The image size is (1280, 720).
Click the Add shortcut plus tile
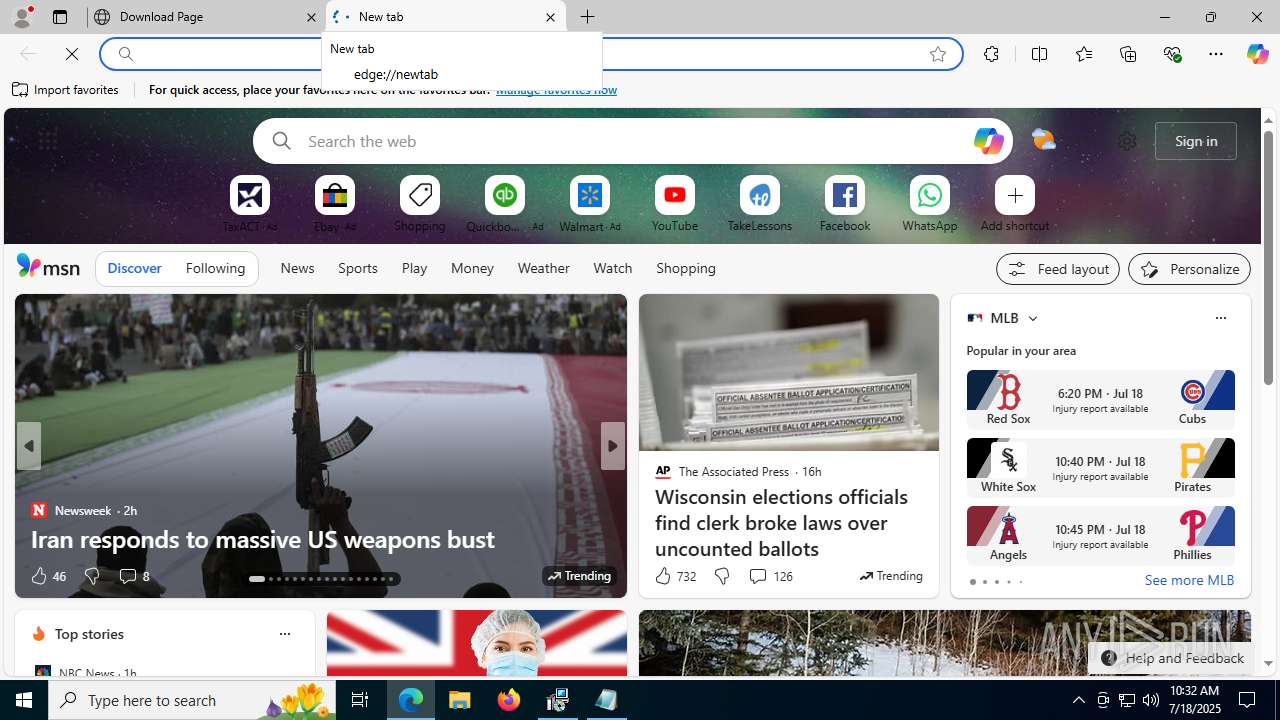pos(1014,196)
